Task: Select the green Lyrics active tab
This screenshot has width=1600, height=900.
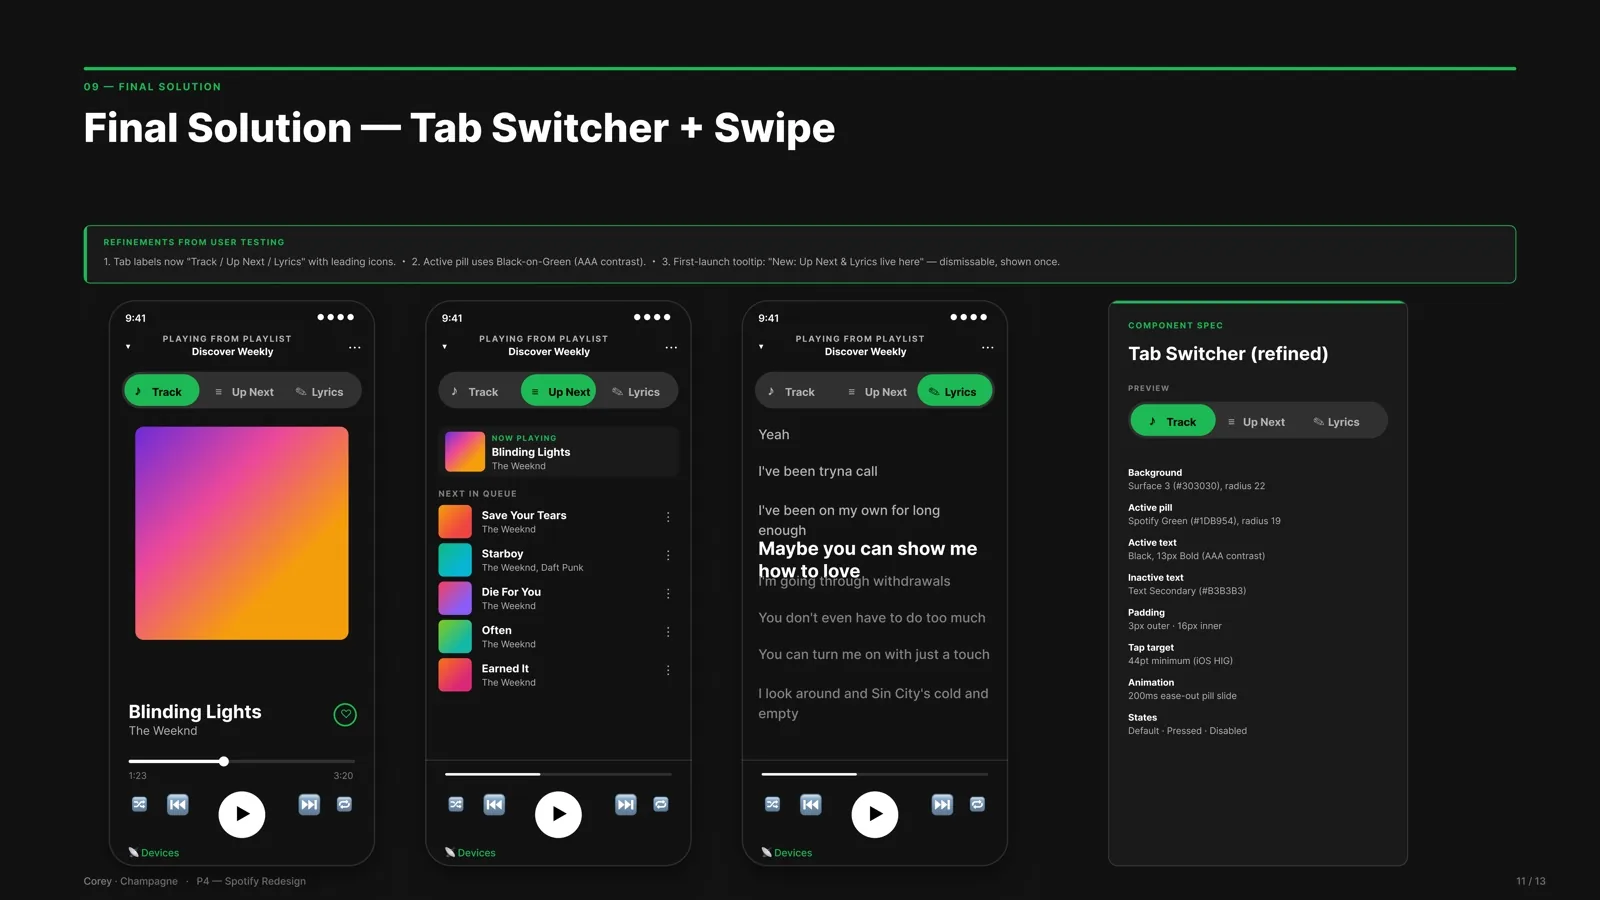Action: 954,391
